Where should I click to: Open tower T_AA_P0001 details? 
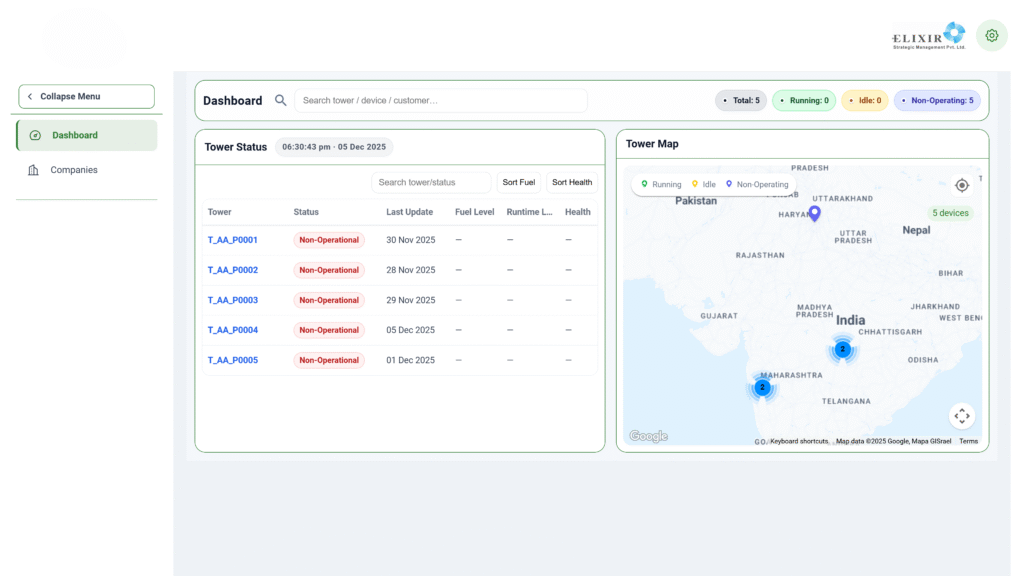click(232, 240)
